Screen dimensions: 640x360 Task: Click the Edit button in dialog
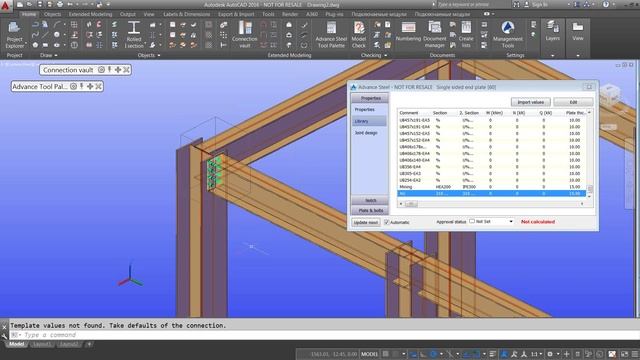point(573,102)
